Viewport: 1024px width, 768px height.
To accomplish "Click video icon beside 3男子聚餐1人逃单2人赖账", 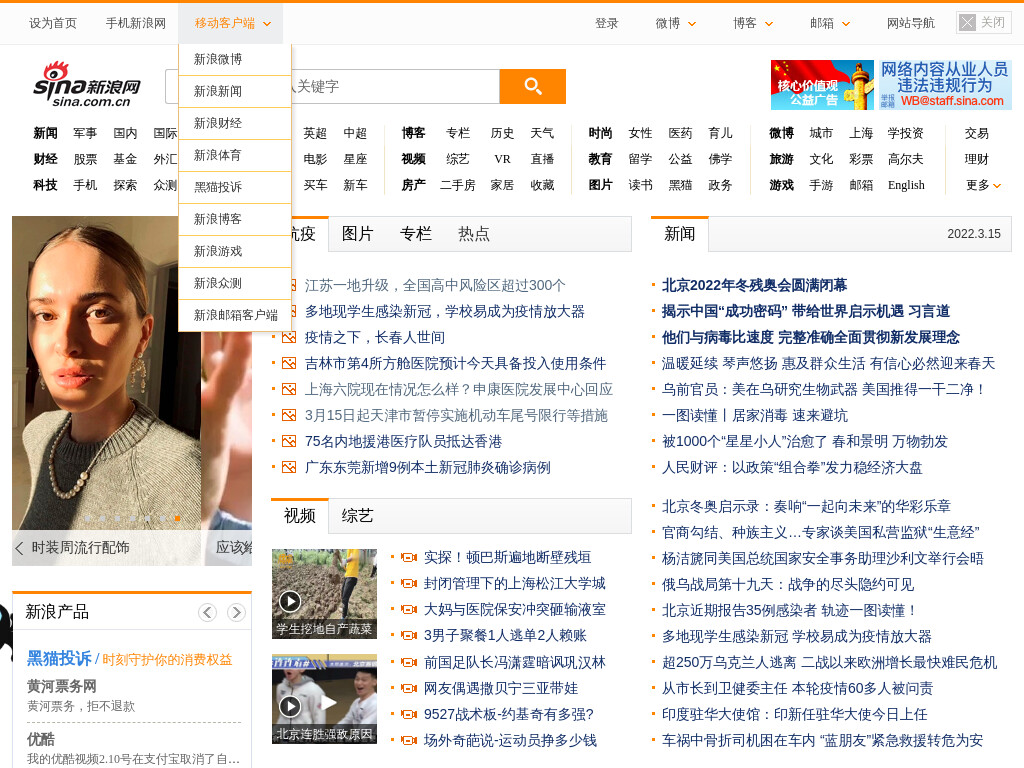I will pyautogui.click(x=409, y=636).
